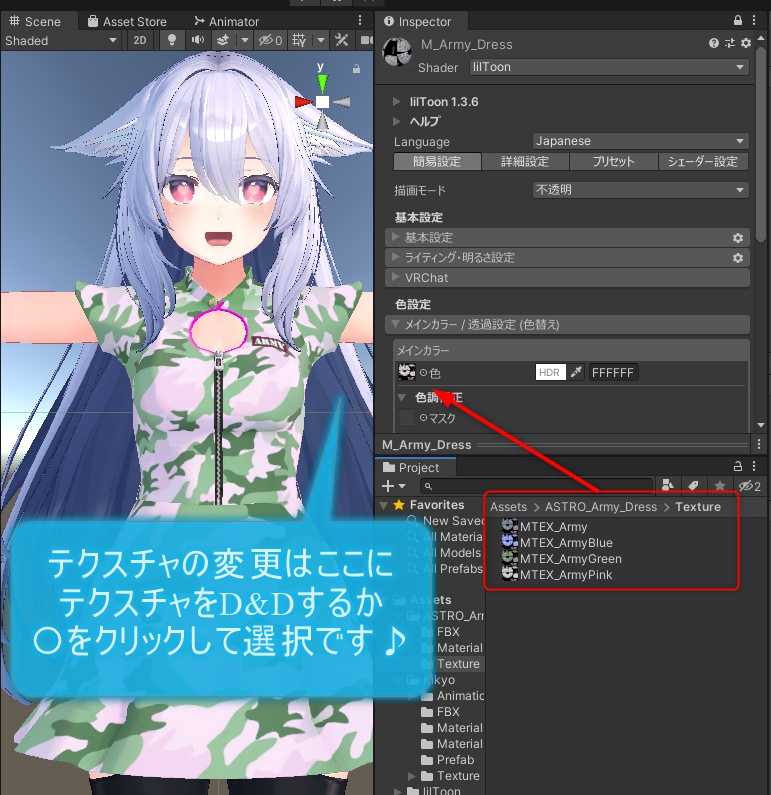The image size is (771, 795).
Task: Open gear on ライティング row
Action: pyautogui.click(x=738, y=258)
